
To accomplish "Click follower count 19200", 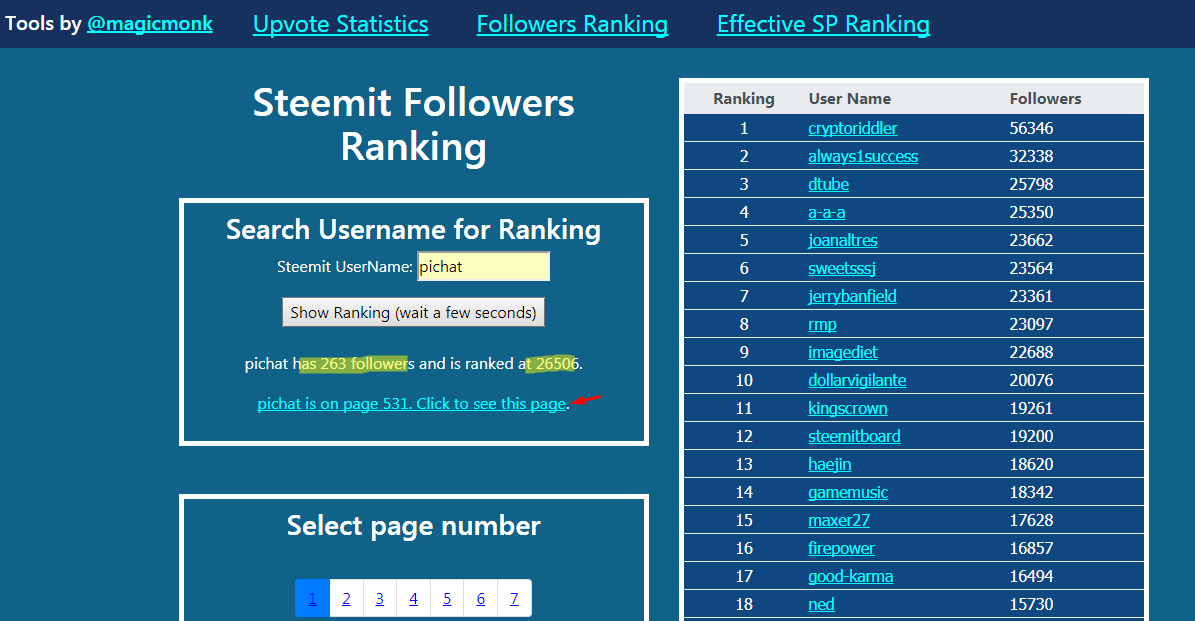I will tap(1031, 437).
